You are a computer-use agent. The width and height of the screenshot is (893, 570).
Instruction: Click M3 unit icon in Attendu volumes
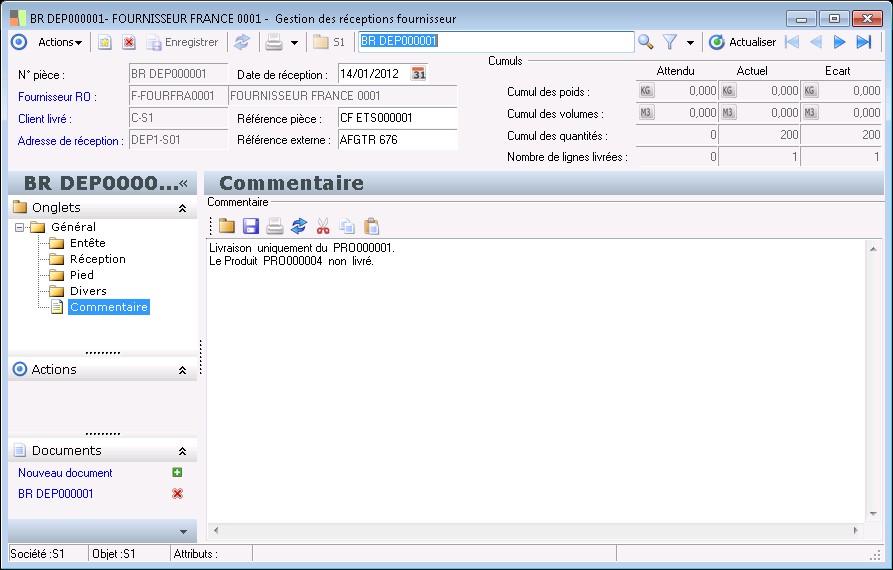point(646,113)
